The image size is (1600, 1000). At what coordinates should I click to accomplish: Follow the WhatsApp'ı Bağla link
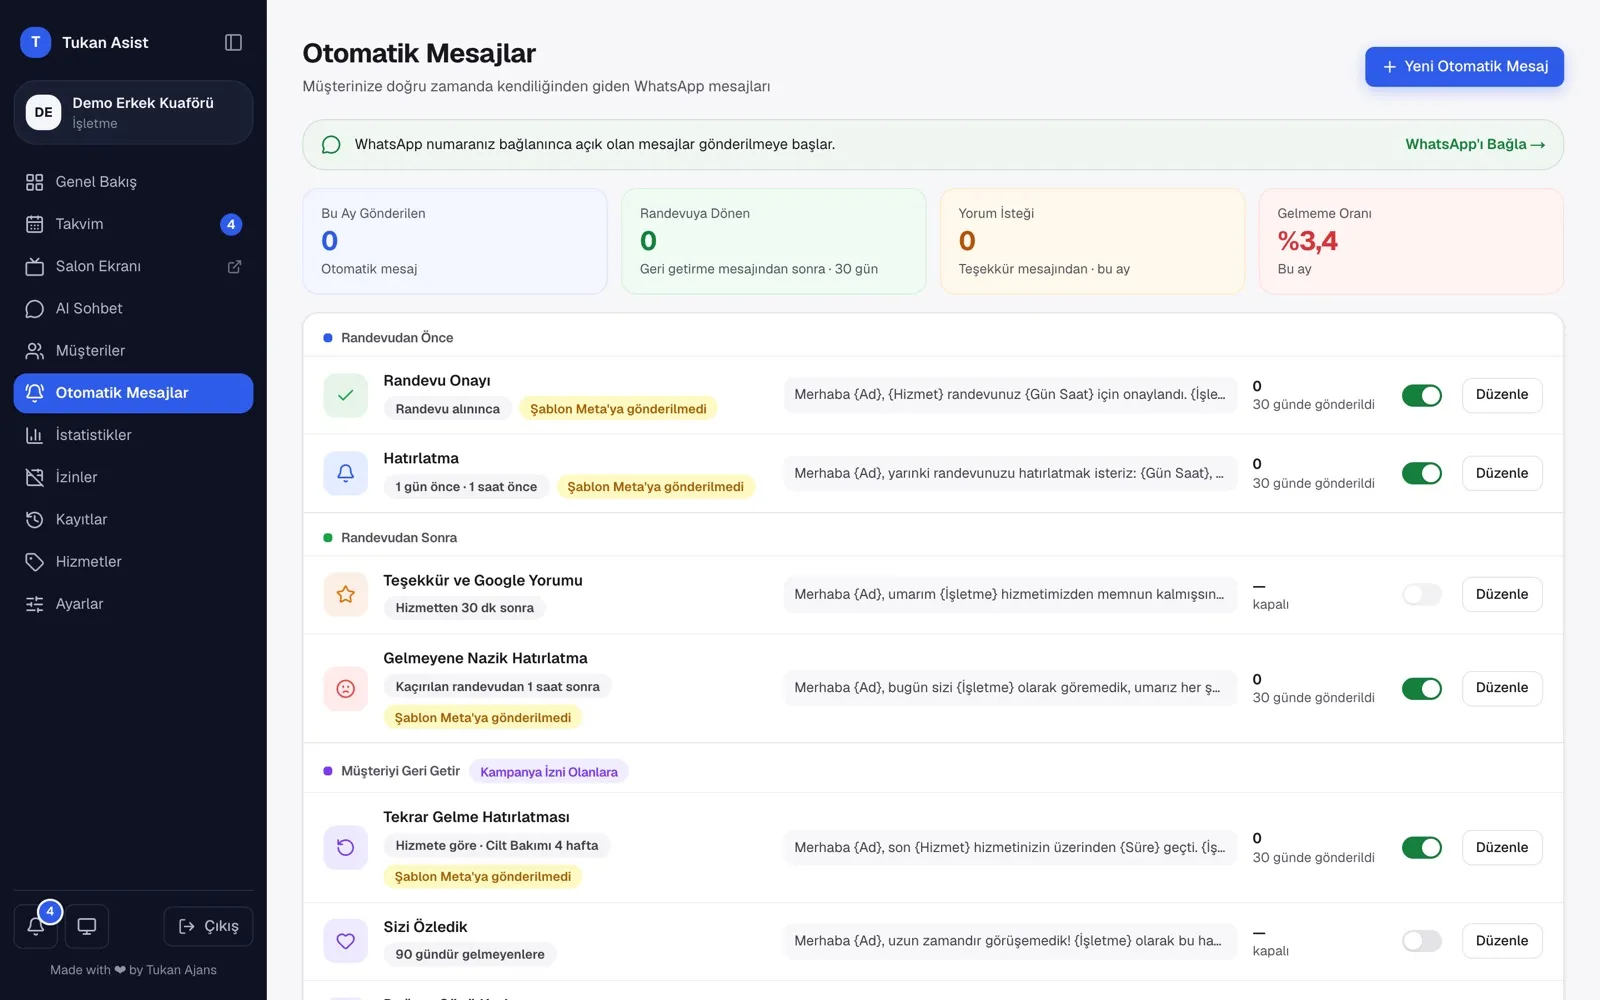point(1475,145)
